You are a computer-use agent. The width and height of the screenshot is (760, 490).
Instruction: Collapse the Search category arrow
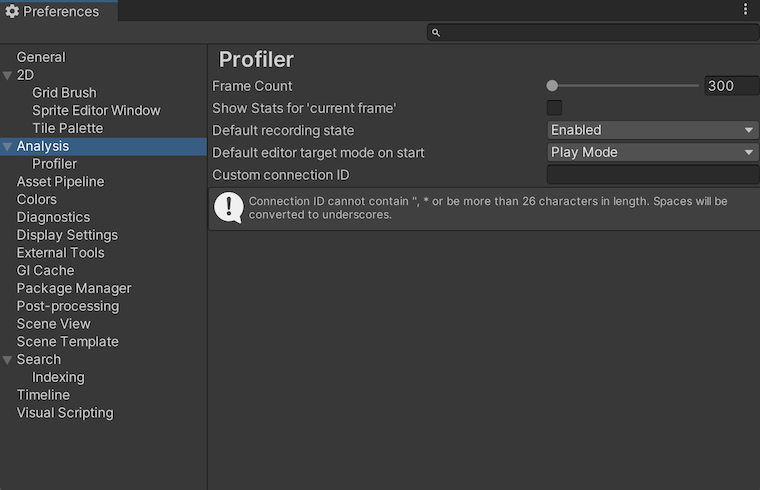[8, 360]
